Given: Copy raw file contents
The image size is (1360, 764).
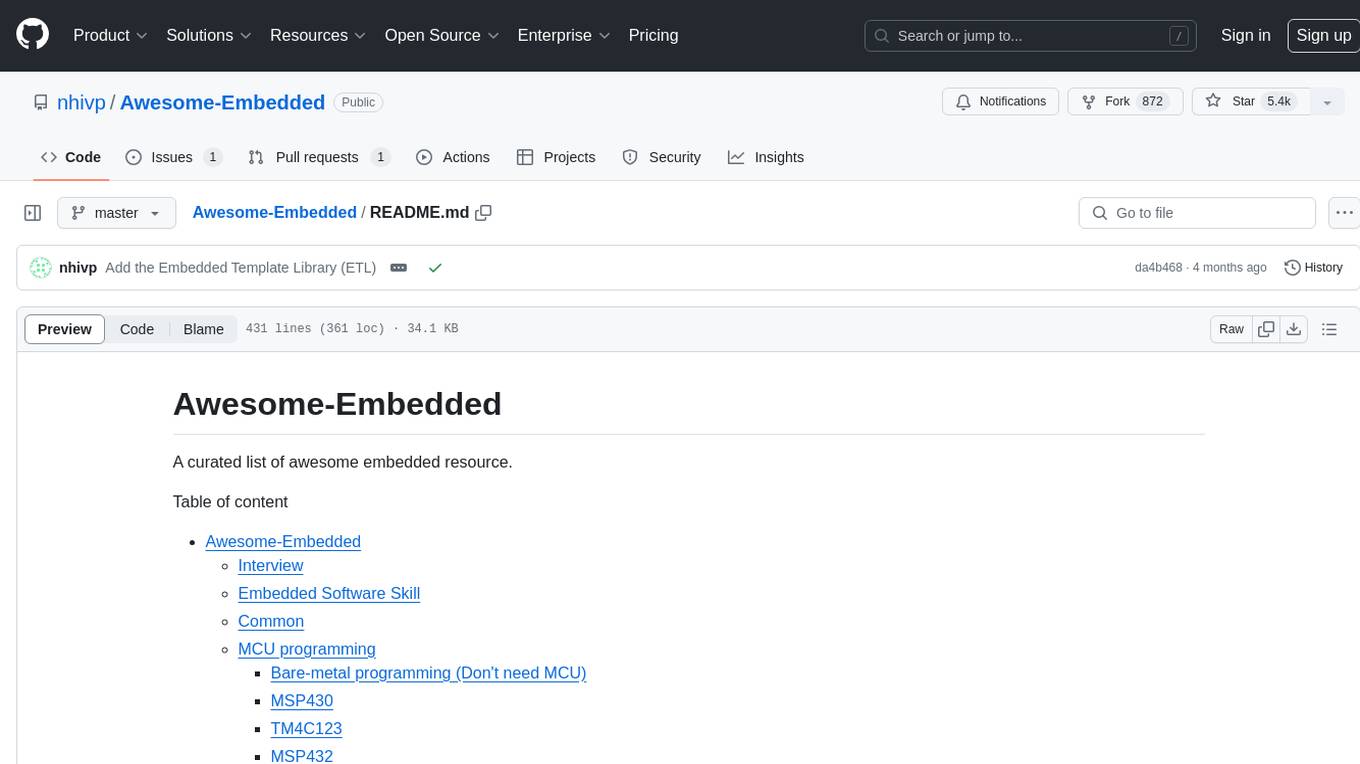Looking at the screenshot, I should tap(1267, 329).
